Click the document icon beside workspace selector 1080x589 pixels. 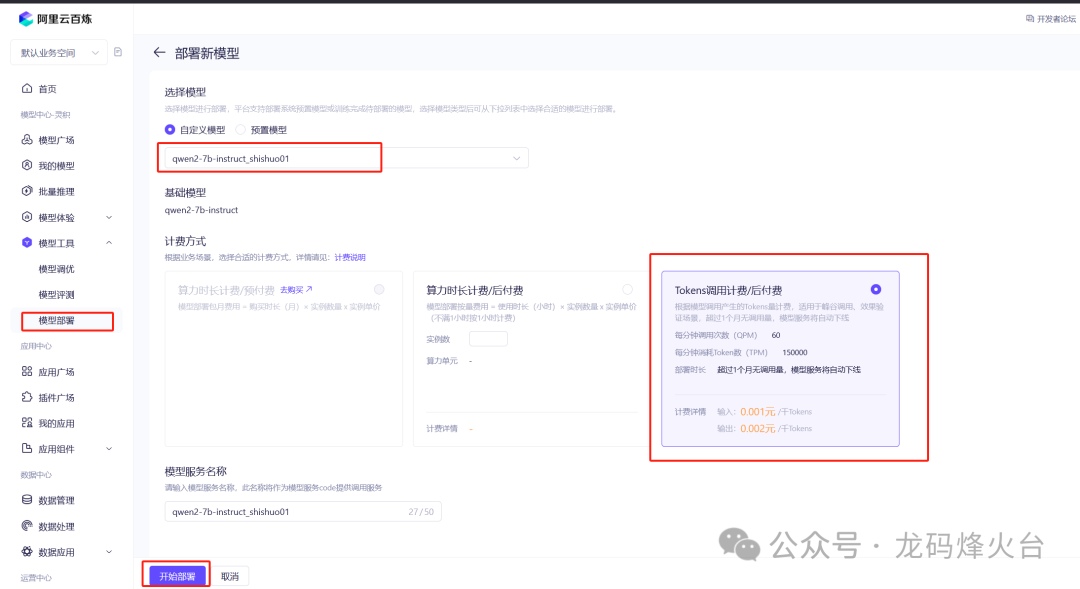[x=118, y=52]
